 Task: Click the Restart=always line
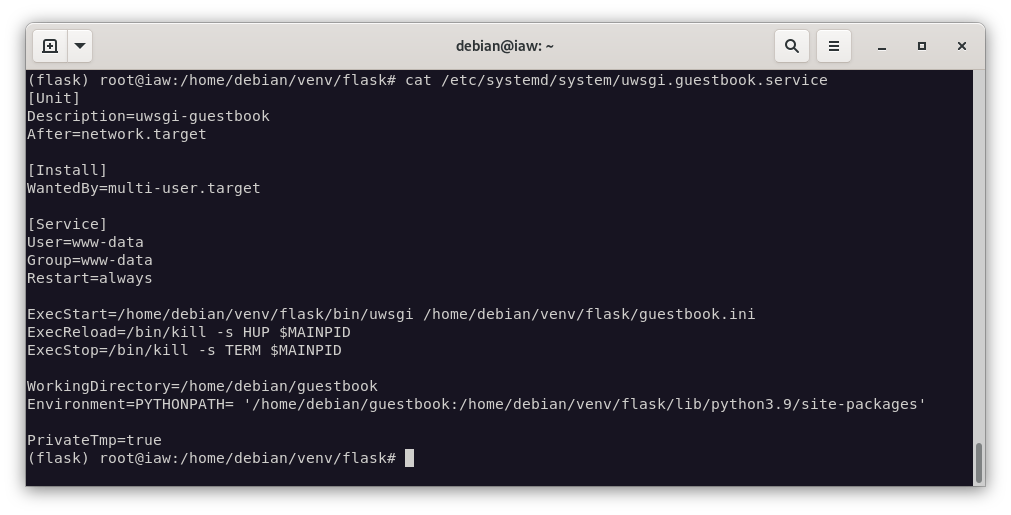pos(90,278)
